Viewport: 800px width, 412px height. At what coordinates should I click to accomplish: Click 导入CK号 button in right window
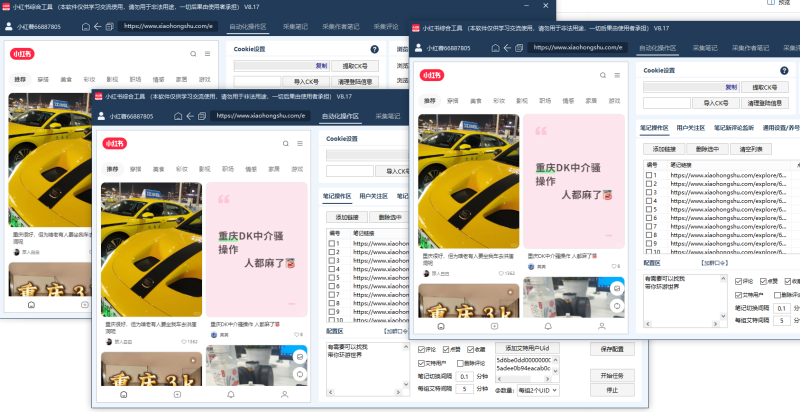(715, 103)
